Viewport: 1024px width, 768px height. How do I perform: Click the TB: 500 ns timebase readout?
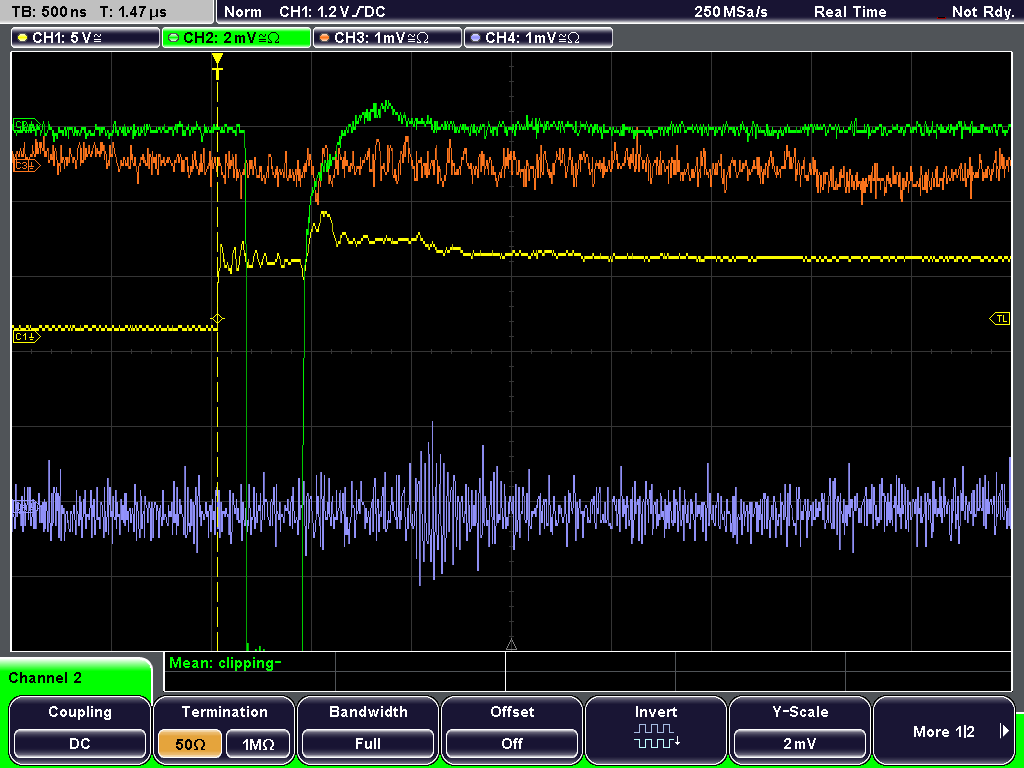point(49,12)
